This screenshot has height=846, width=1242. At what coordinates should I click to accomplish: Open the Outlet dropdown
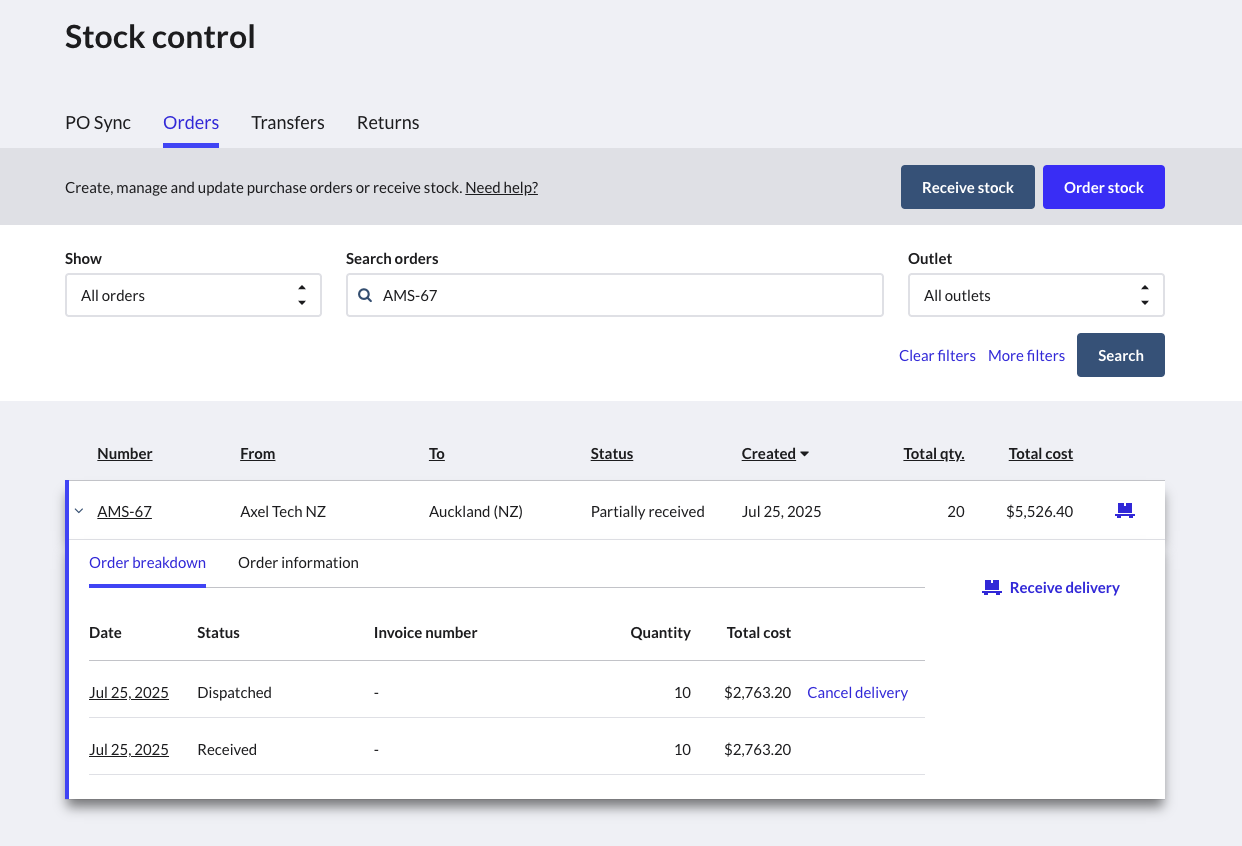coord(1035,296)
